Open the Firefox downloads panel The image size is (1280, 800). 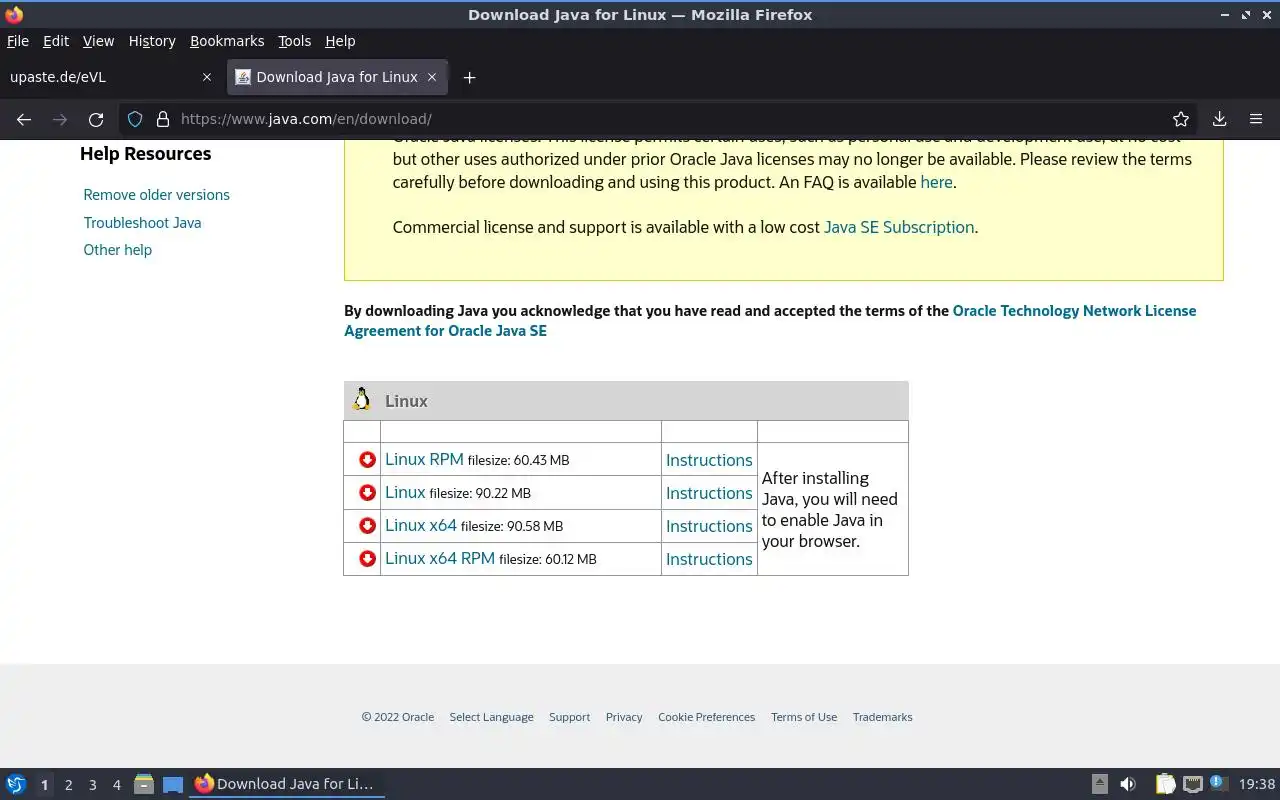point(1219,119)
